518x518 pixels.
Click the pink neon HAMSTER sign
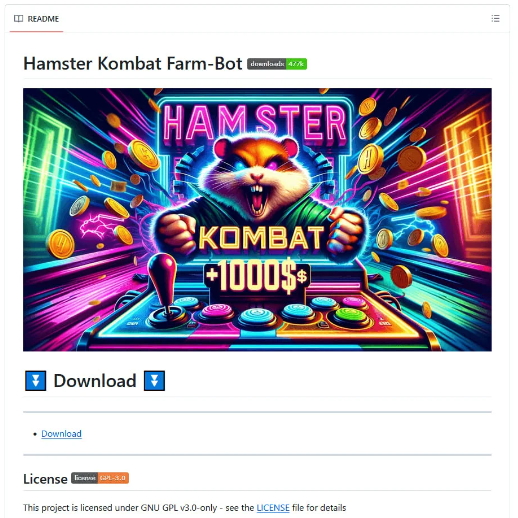point(255,122)
